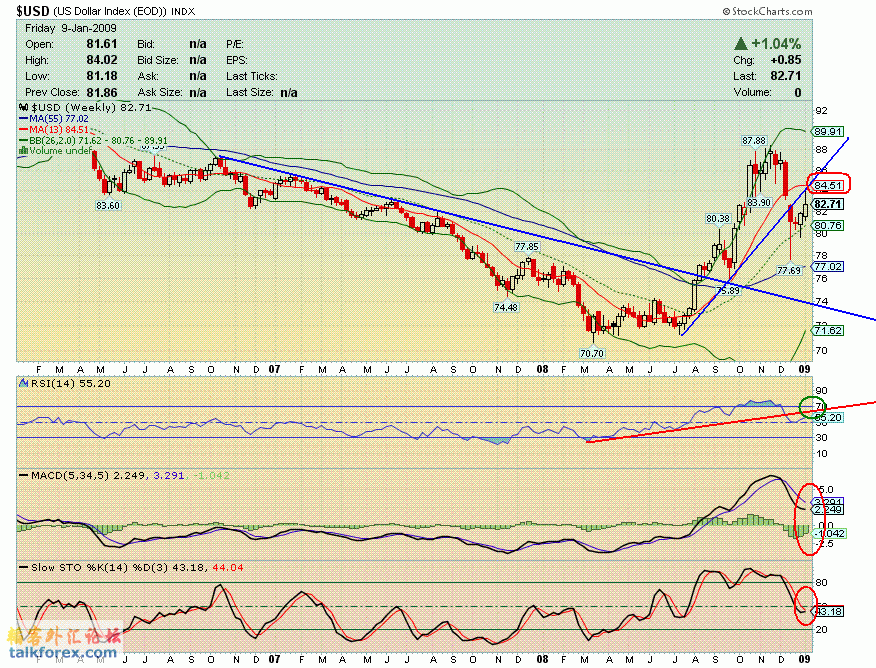The height and width of the screenshot is (668, 876).
Task: Click the Last Ticks label
Action: click(252, 76)
